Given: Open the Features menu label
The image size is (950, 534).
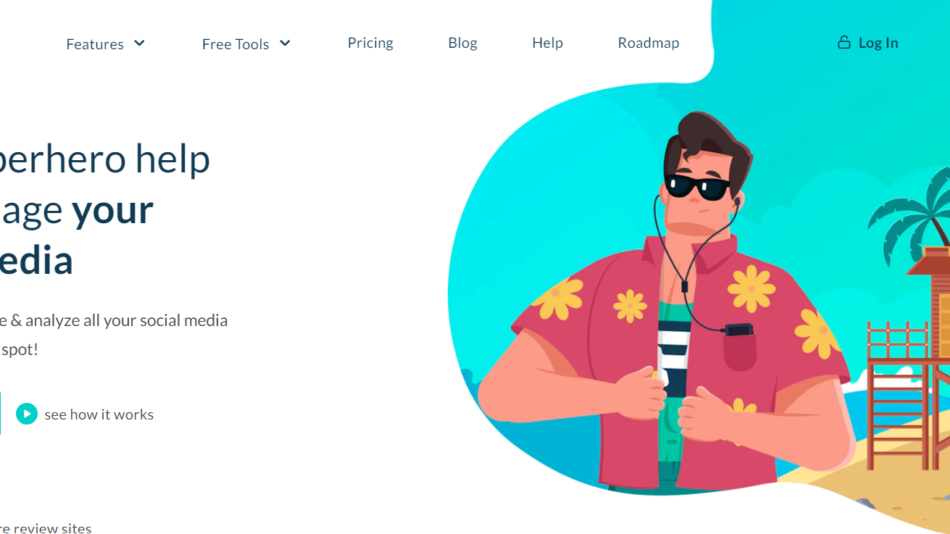Looking at the screenshot, I should [x=95, y=44].
